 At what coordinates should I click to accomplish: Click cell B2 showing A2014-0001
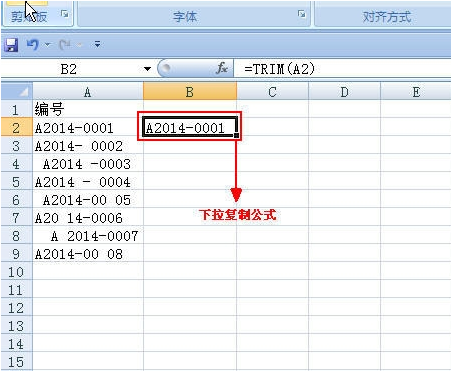pos(190,127)
